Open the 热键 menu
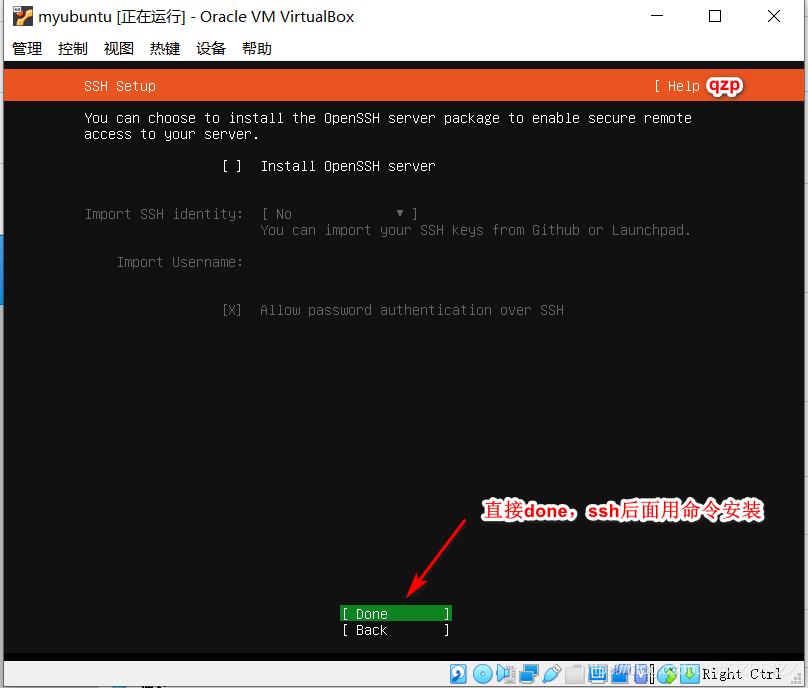The image size is (808, 688). [x=165, y=48]
